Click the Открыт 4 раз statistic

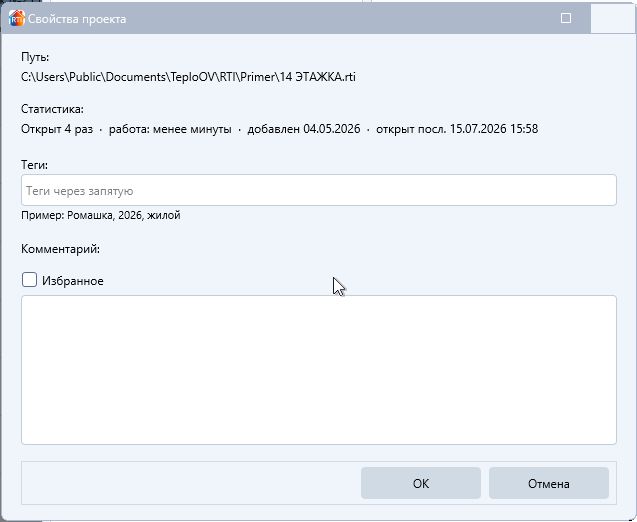(x=57, y=129)
